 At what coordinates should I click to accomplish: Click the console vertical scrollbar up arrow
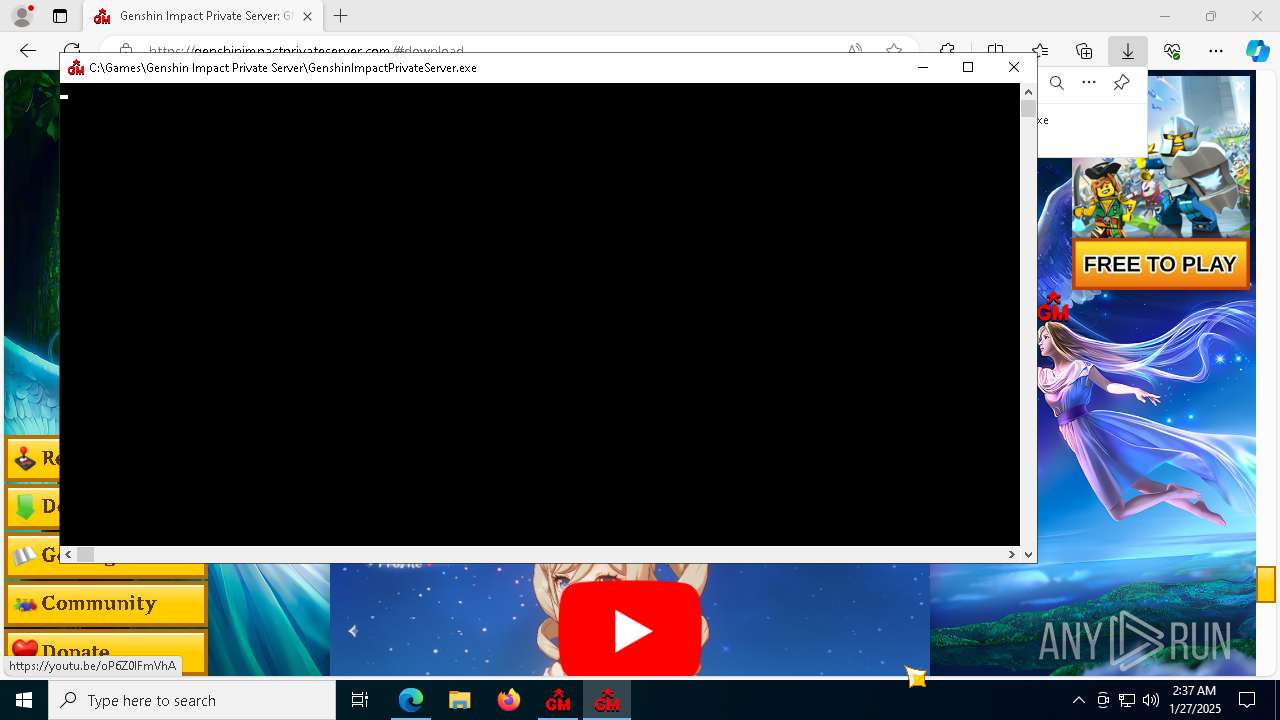[1028, 91]
